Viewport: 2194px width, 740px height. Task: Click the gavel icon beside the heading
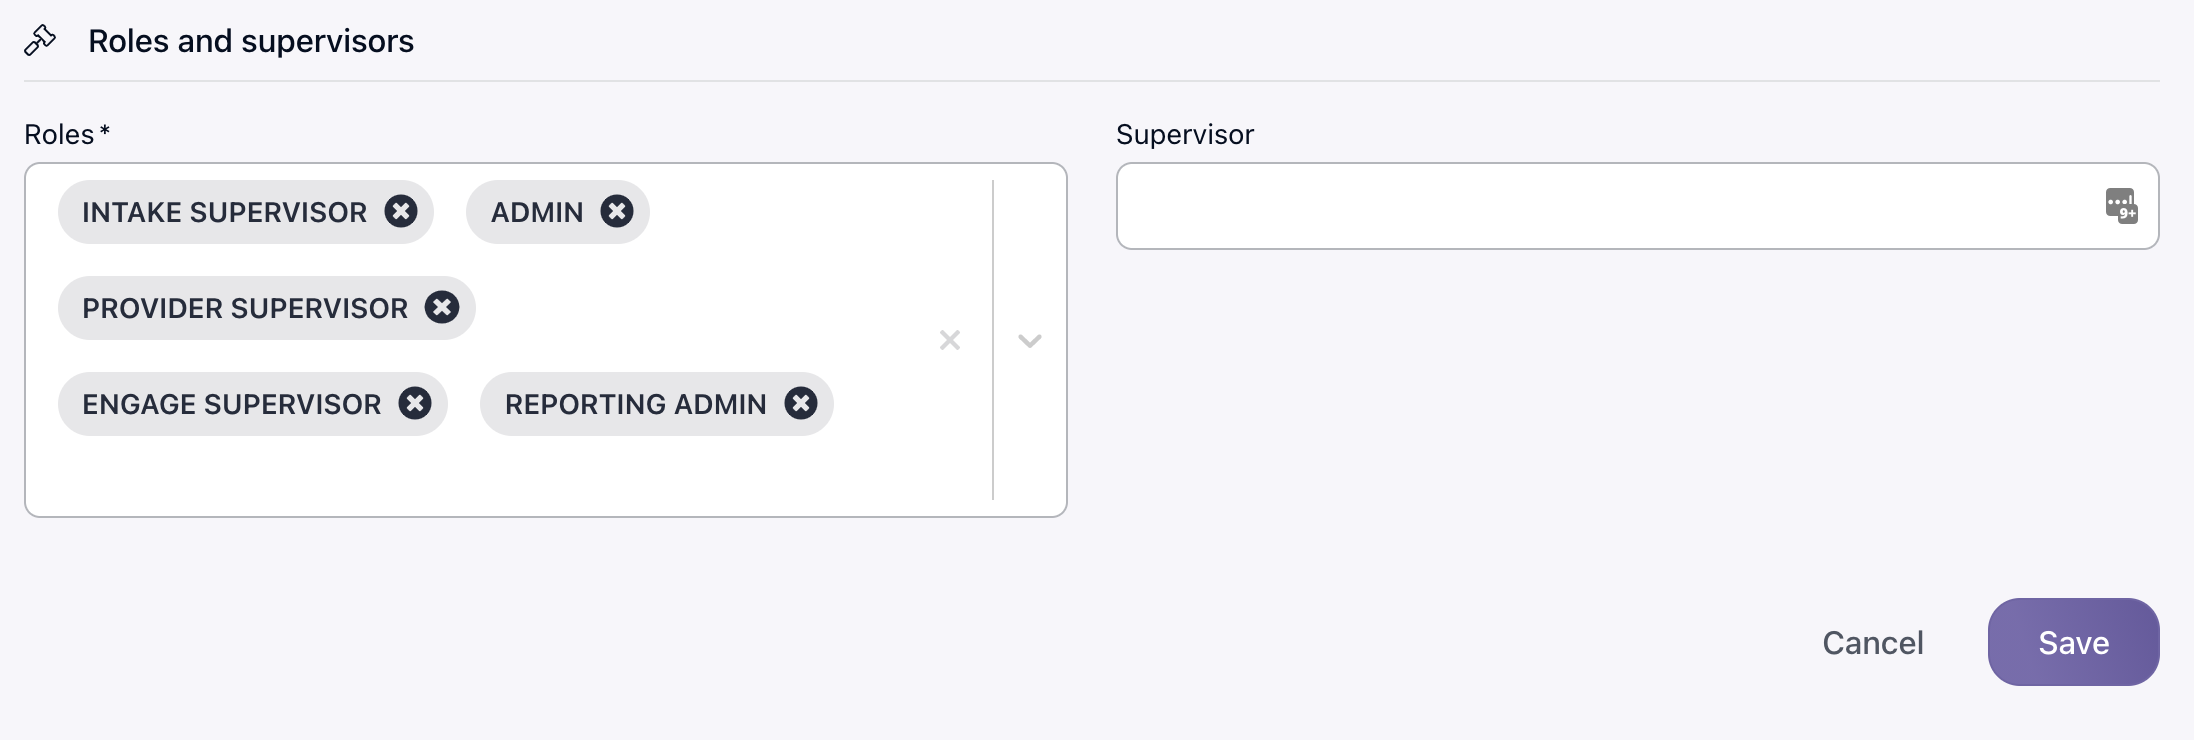coord(40,41)
